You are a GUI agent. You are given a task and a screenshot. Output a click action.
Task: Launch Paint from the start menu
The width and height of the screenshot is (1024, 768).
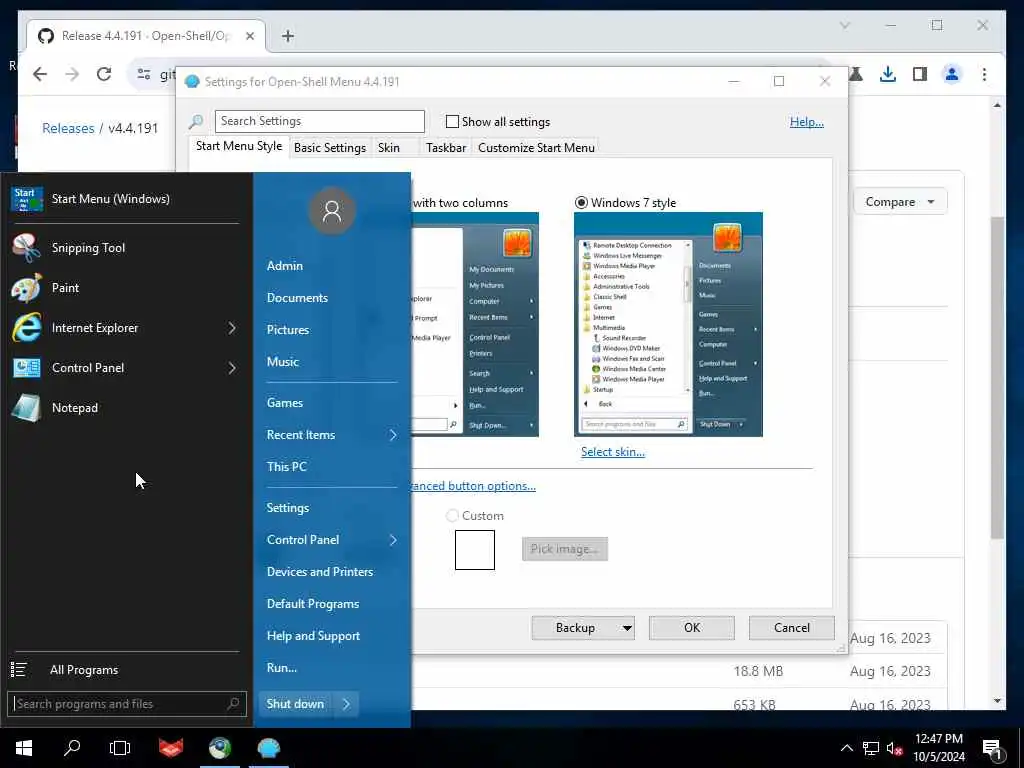[x=124, y=288]
